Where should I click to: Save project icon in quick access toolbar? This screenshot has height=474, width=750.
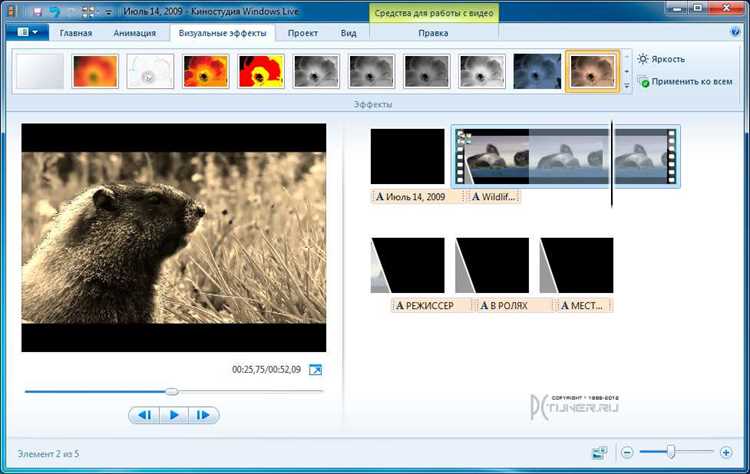point(37,11)
